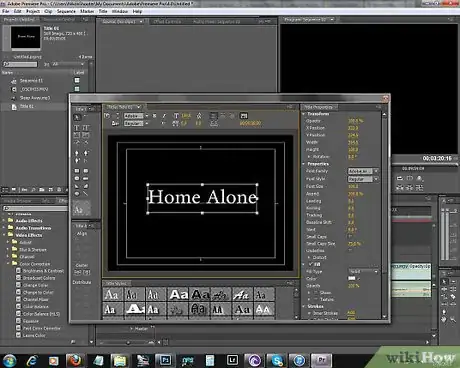The image size is (460, 368).
Task: Click the Tab Stops icon
Action: point(214,124)
